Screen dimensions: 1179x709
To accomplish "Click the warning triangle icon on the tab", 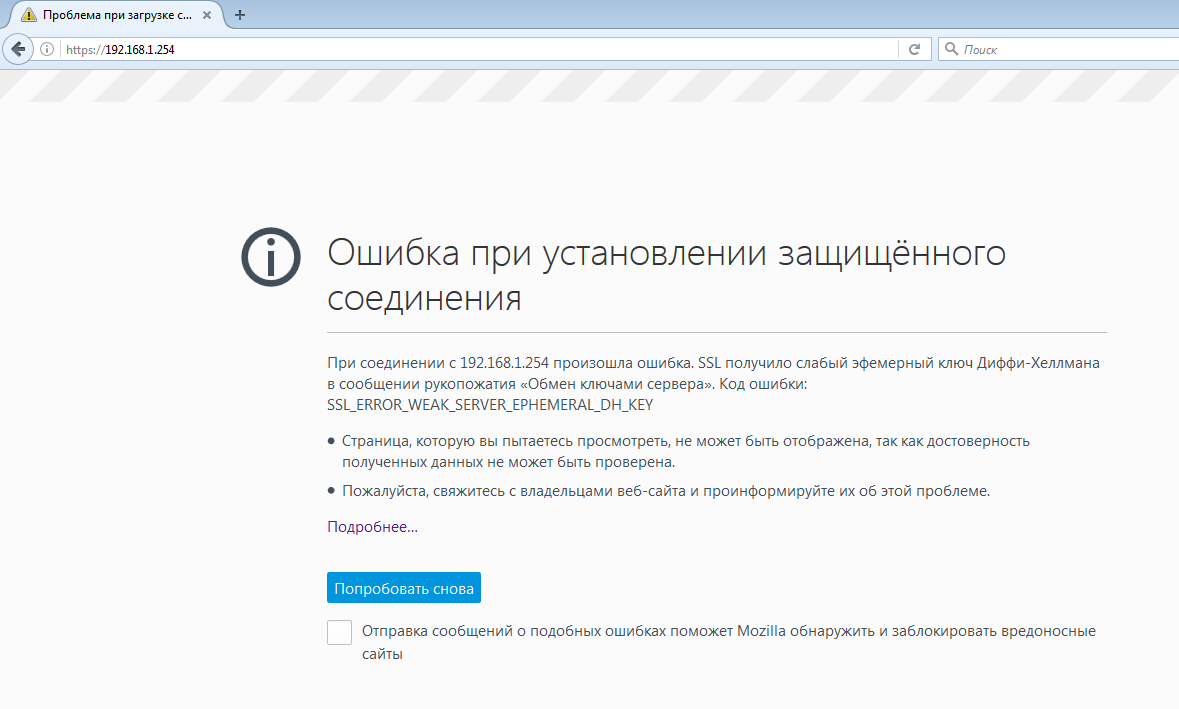I will (28, 15).
